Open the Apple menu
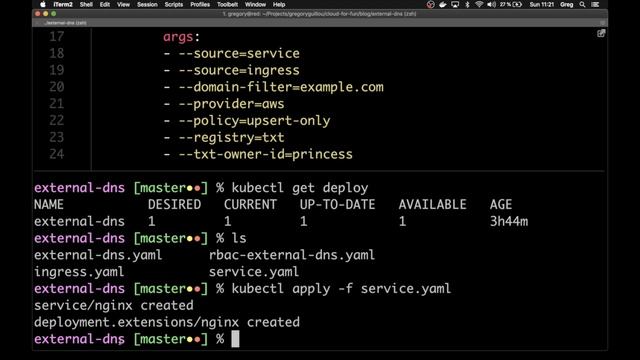Image resolution: width=640 pixels, height=360 pixels. point(43,4)
